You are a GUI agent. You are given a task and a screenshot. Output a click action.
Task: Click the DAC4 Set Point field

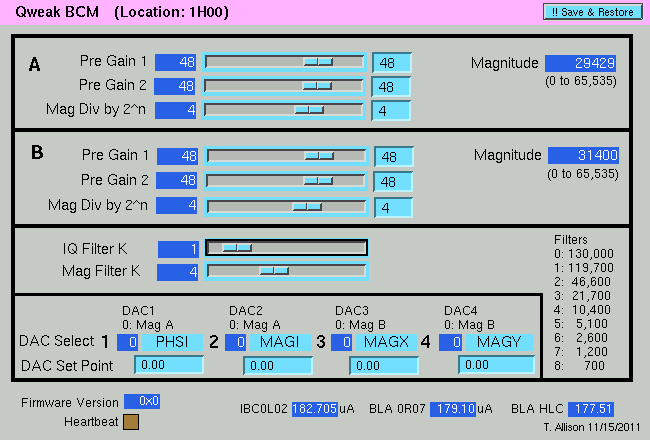[496, 365]
